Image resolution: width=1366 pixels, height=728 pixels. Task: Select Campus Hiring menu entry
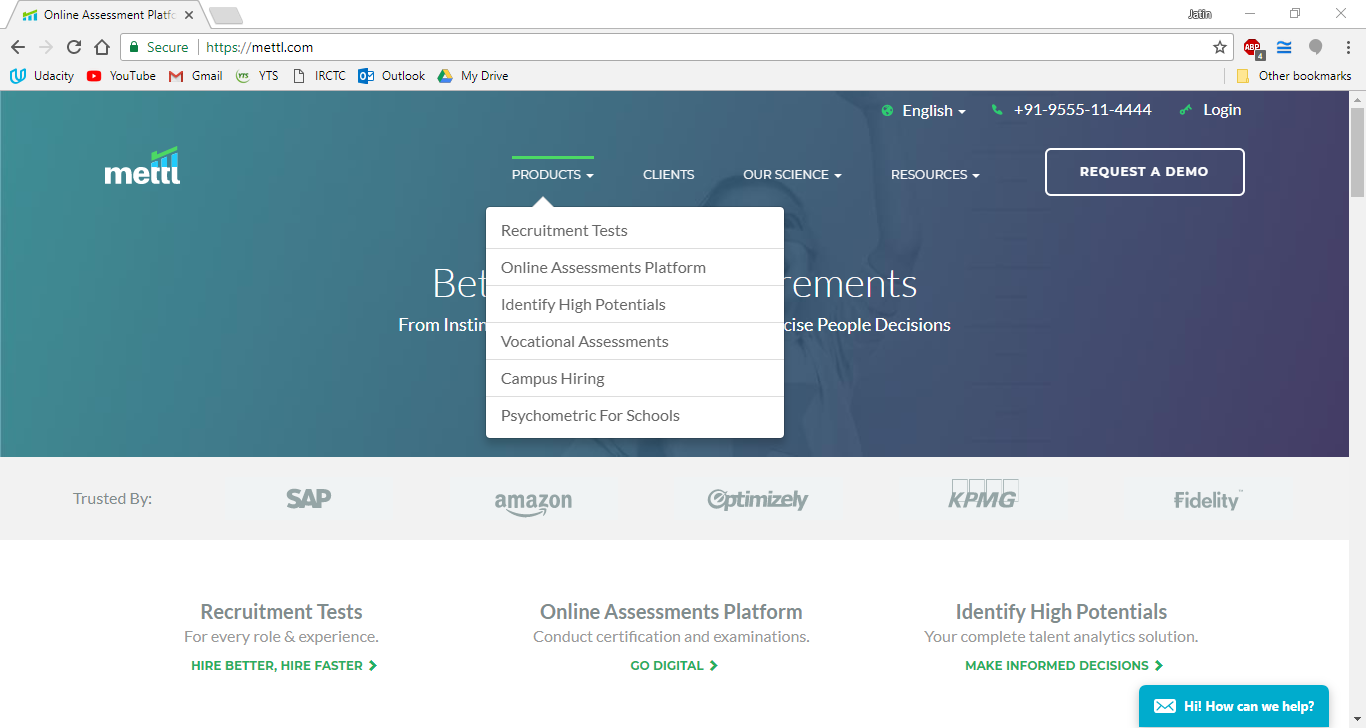635,378
